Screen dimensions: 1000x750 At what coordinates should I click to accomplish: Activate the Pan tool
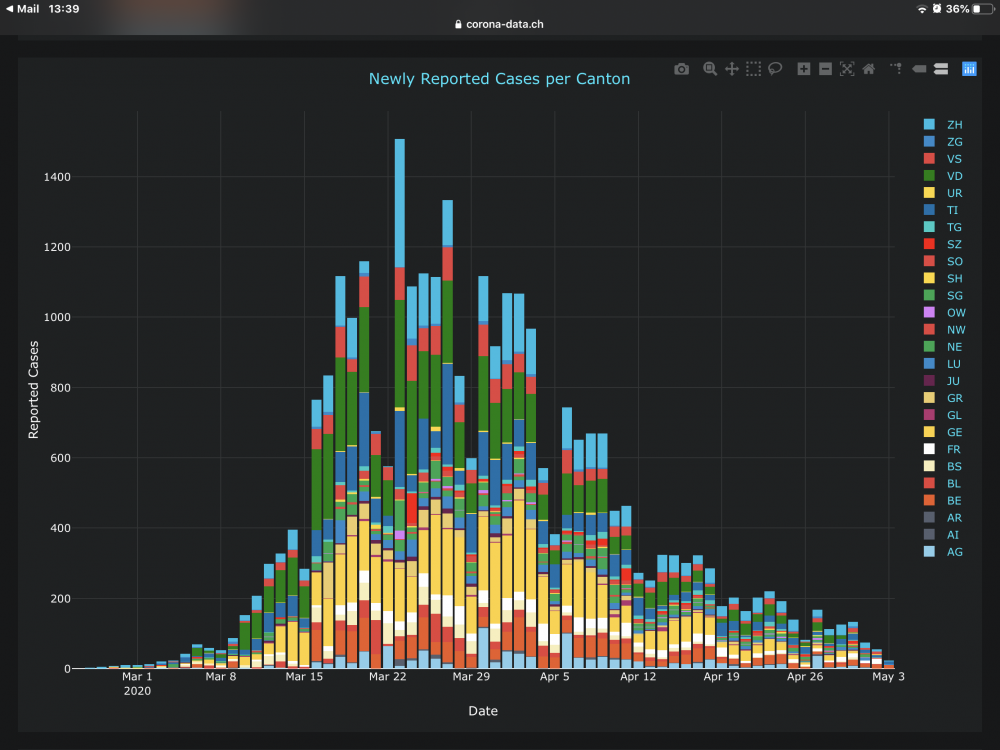tap(732, 69)
